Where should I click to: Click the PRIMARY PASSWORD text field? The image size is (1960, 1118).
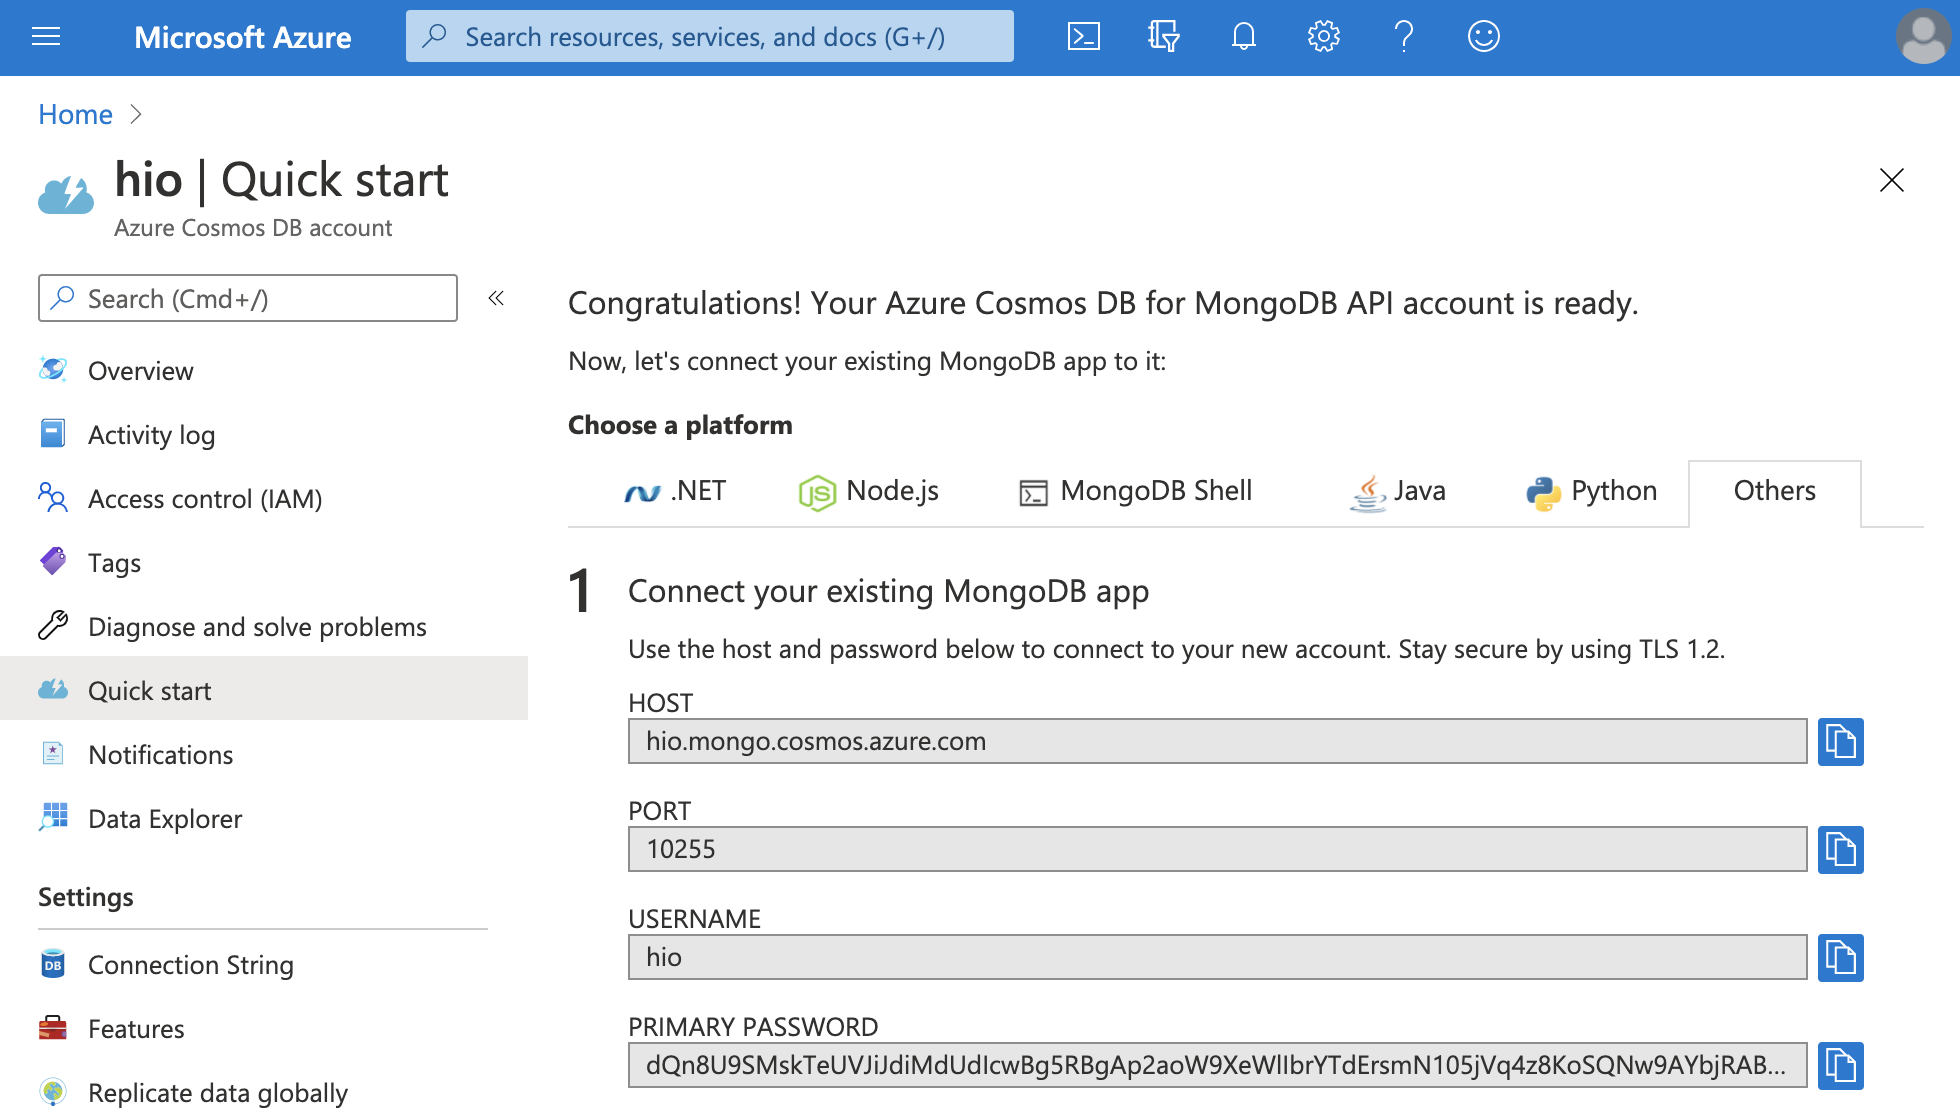(1217, 1065)
